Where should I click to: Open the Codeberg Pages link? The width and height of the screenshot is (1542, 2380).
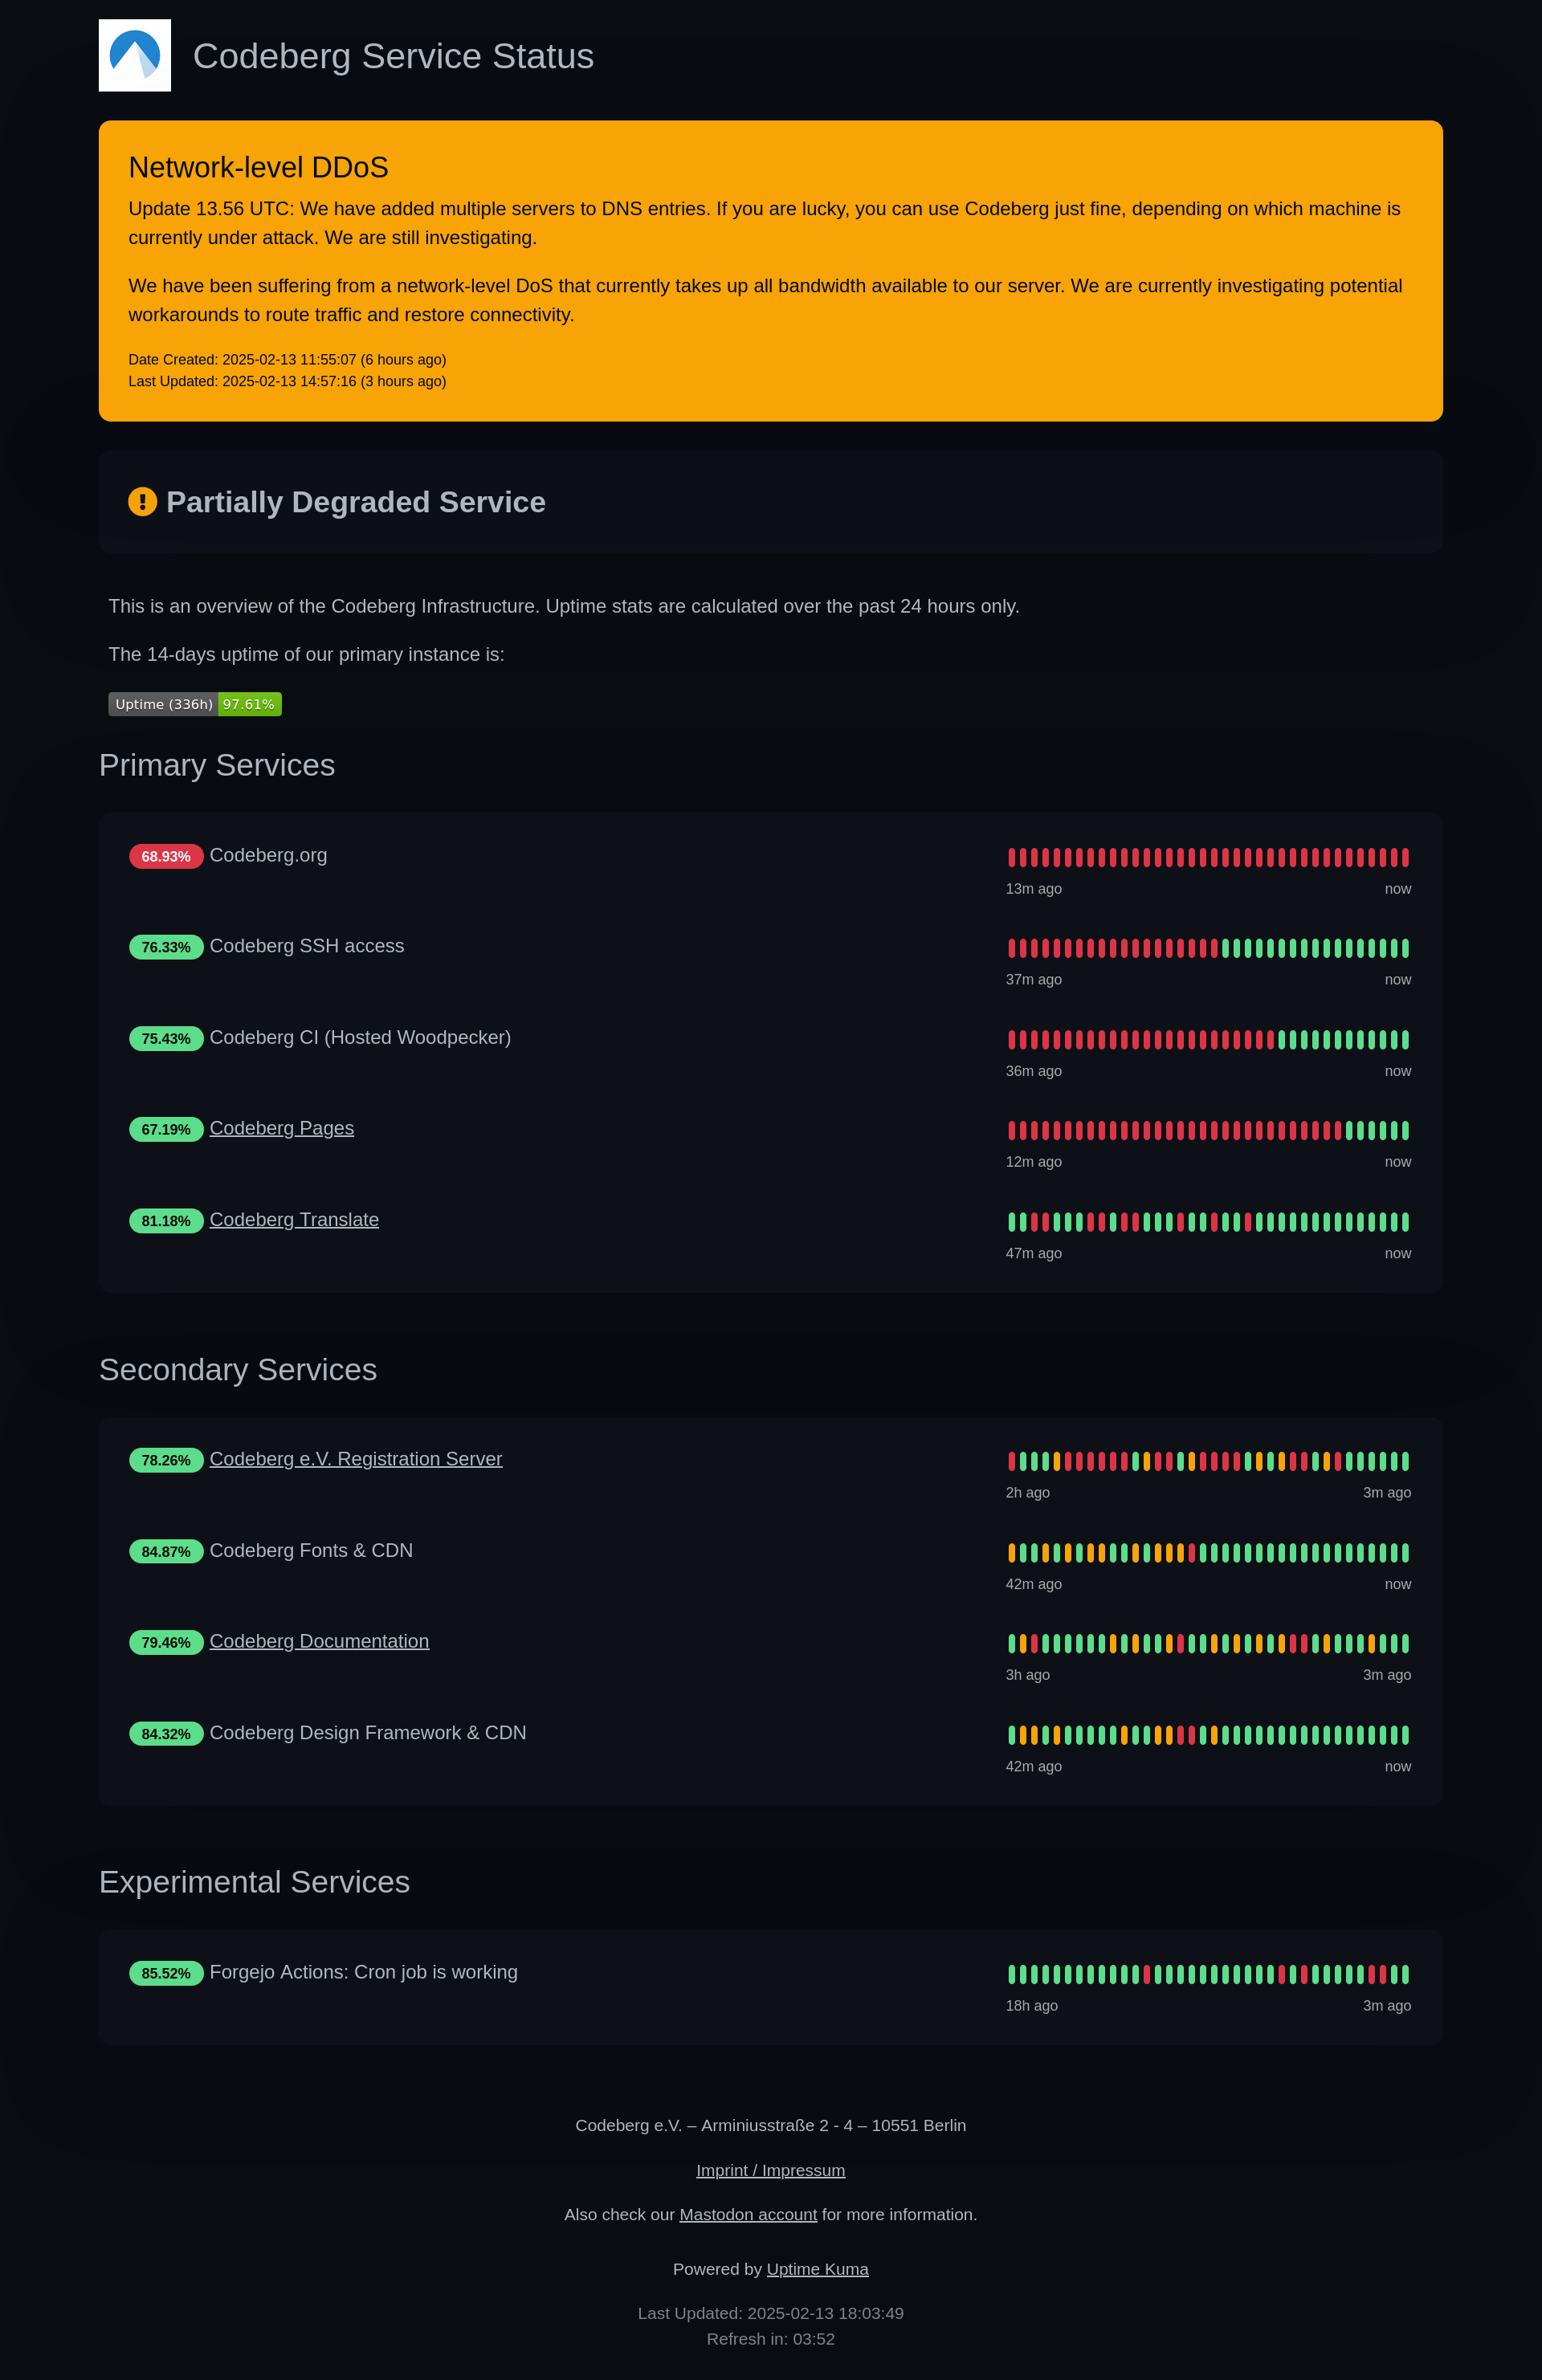[281, 1128]
